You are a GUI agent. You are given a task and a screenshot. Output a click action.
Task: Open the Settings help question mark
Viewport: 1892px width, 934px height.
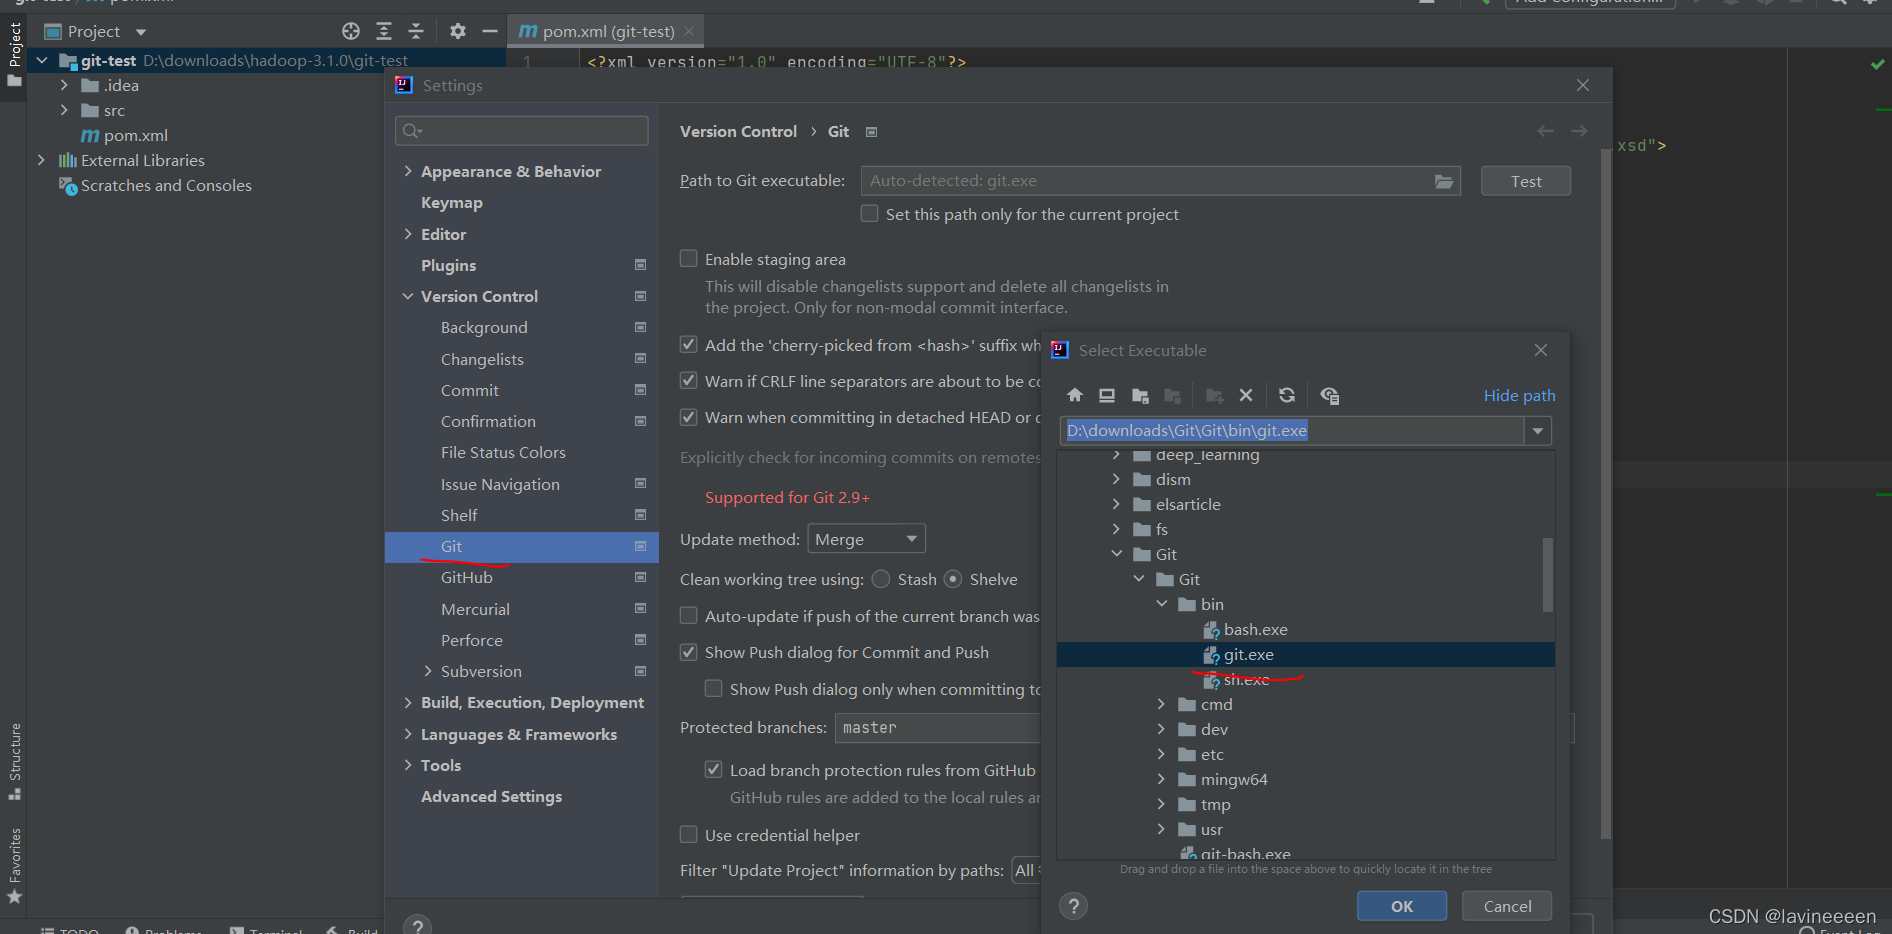418,924
